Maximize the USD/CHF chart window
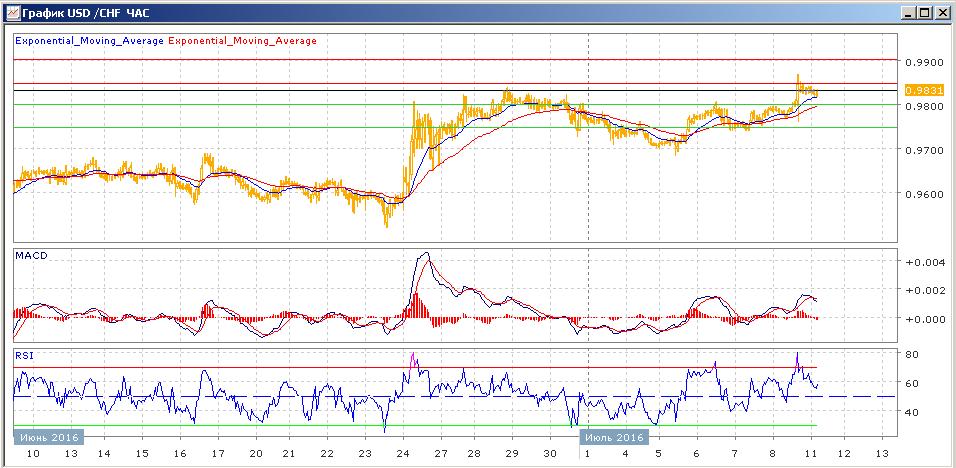956x468 pixels. (925, 12)
